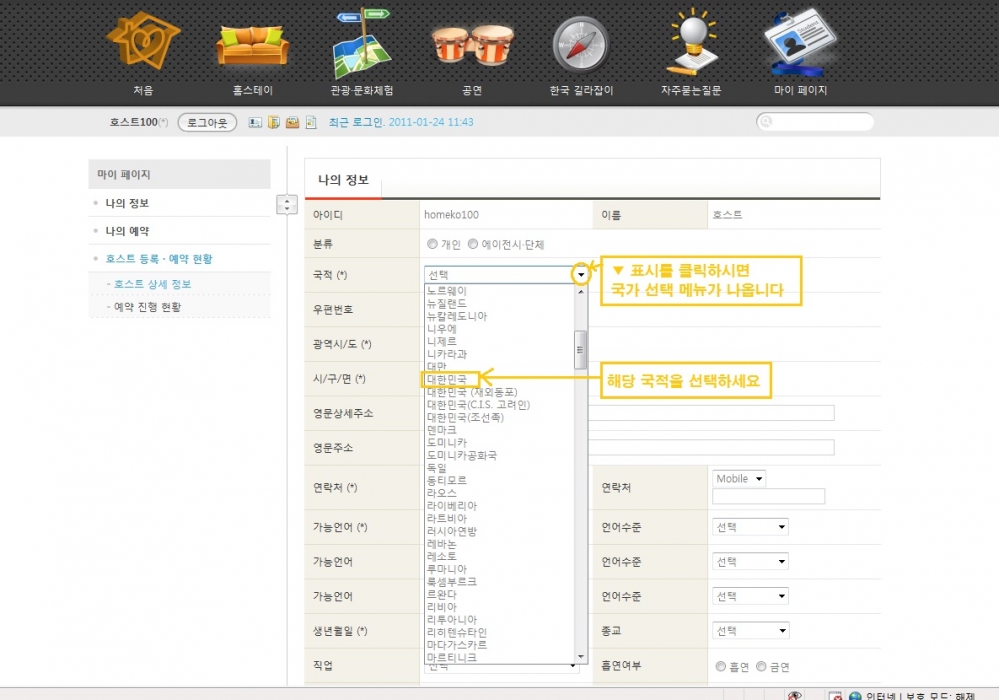Click the search magnifier icon in search box
This screenshot has width=999, height=700.
click(766, 122)
